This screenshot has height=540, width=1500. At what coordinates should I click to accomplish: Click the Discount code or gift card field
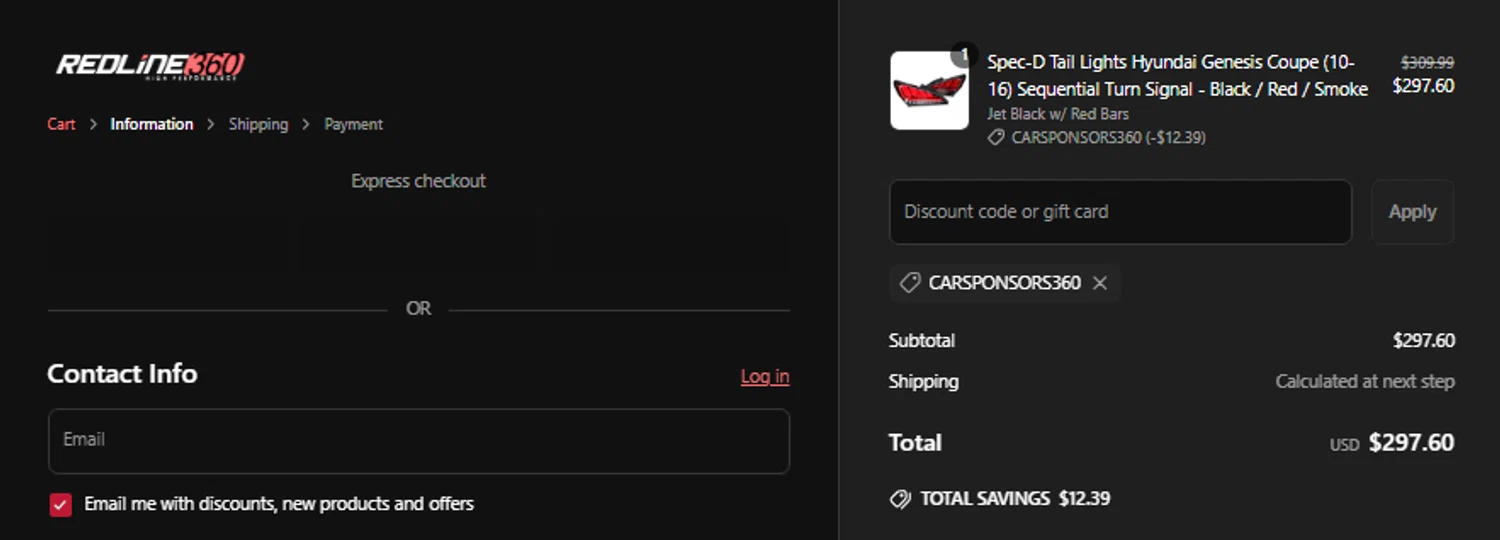click(1120, 212)
